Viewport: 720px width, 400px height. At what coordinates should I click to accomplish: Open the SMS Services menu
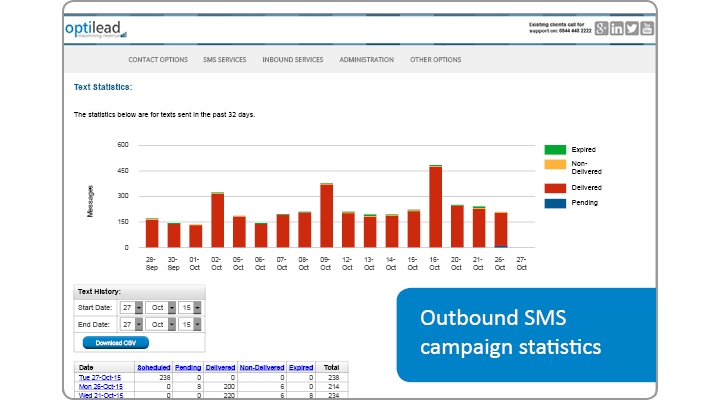[x=225, y=60]
